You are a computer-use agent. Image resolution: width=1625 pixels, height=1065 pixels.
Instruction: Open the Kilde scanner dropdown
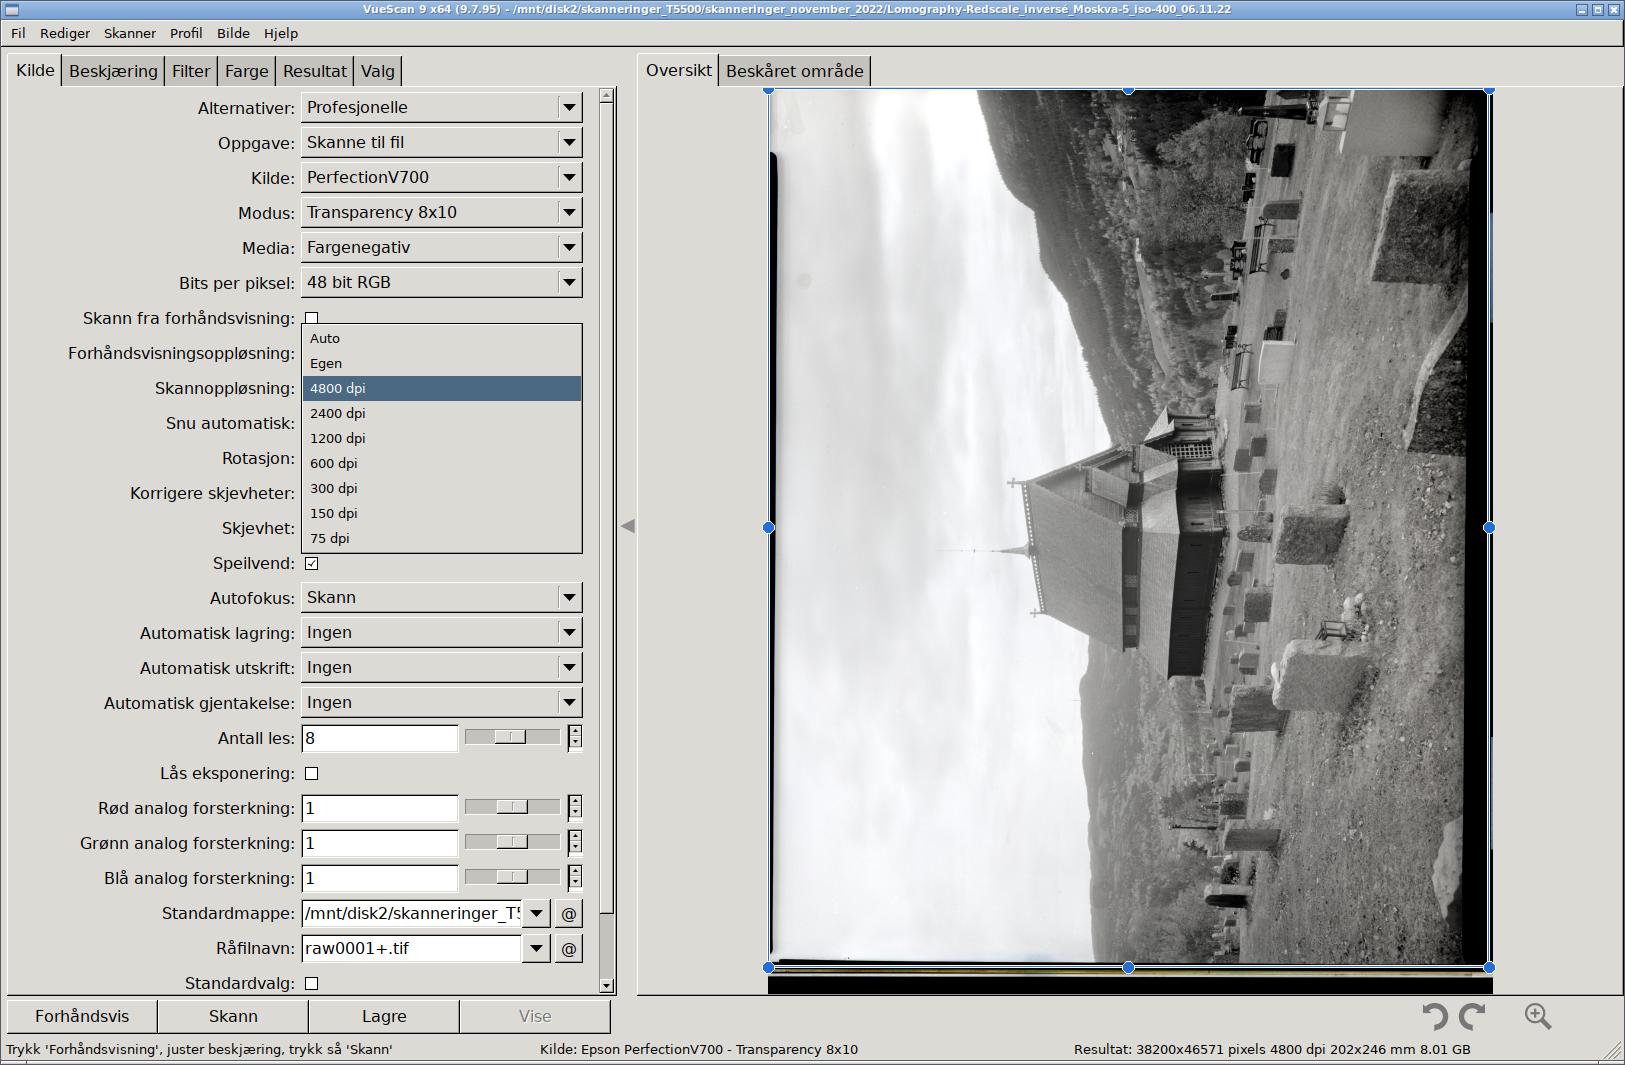[441, 177]
